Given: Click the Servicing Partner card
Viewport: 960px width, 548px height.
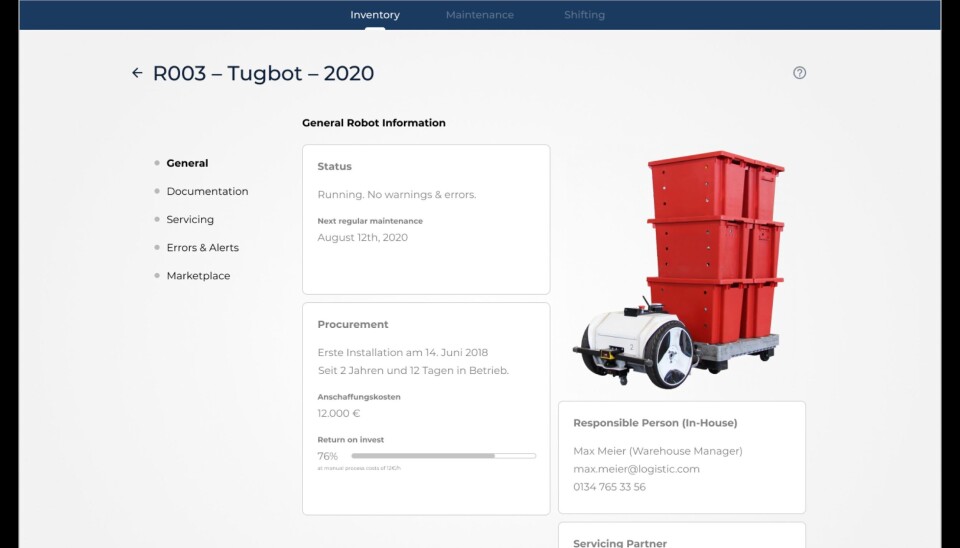Looking at the screenshot, I should tap(681, 538).
